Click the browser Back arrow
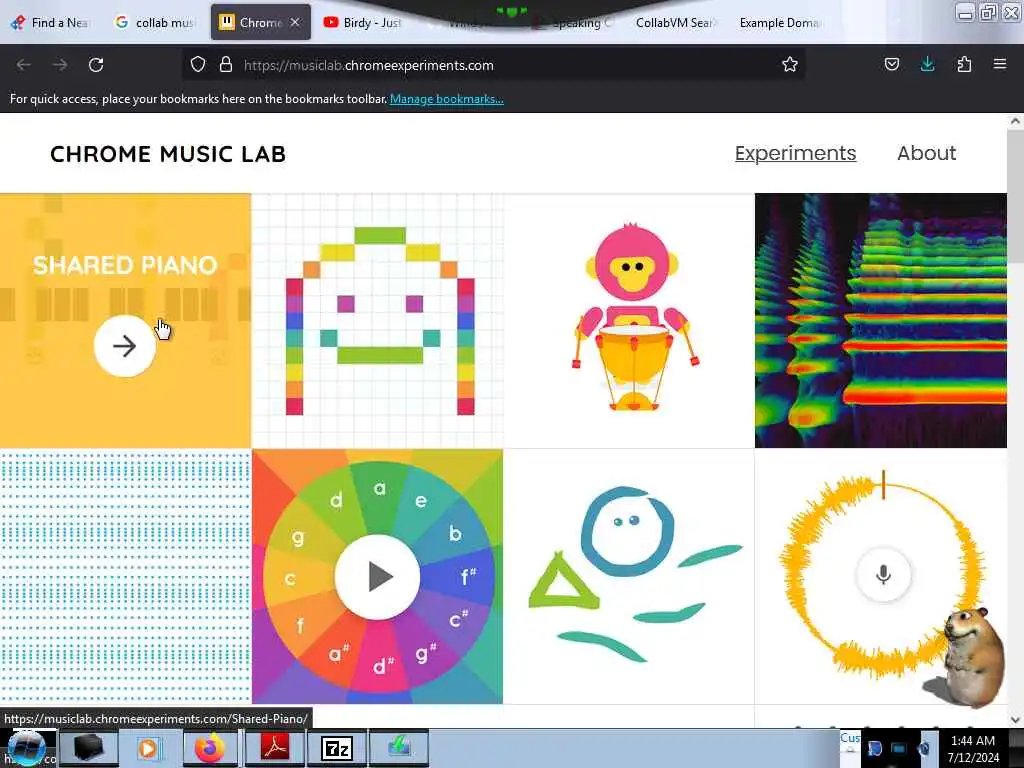 [24, 65]
